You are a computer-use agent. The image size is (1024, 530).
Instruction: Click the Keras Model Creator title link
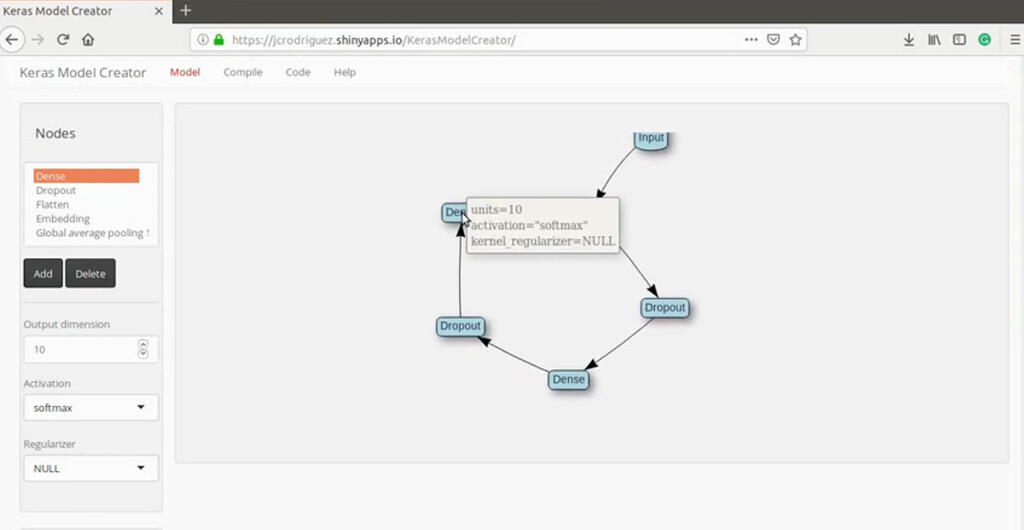(x=83, y=72)
